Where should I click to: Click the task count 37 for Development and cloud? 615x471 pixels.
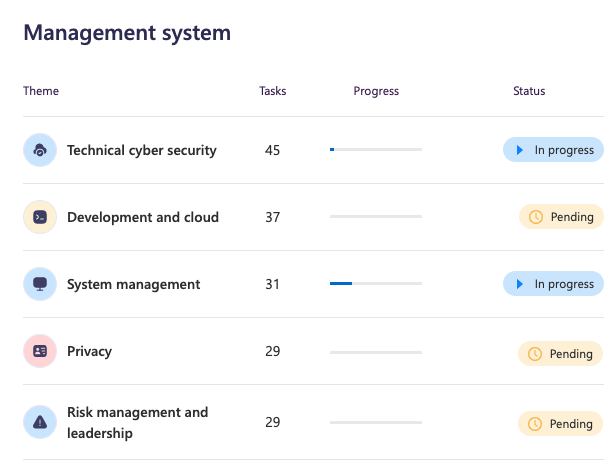[273, 217]
